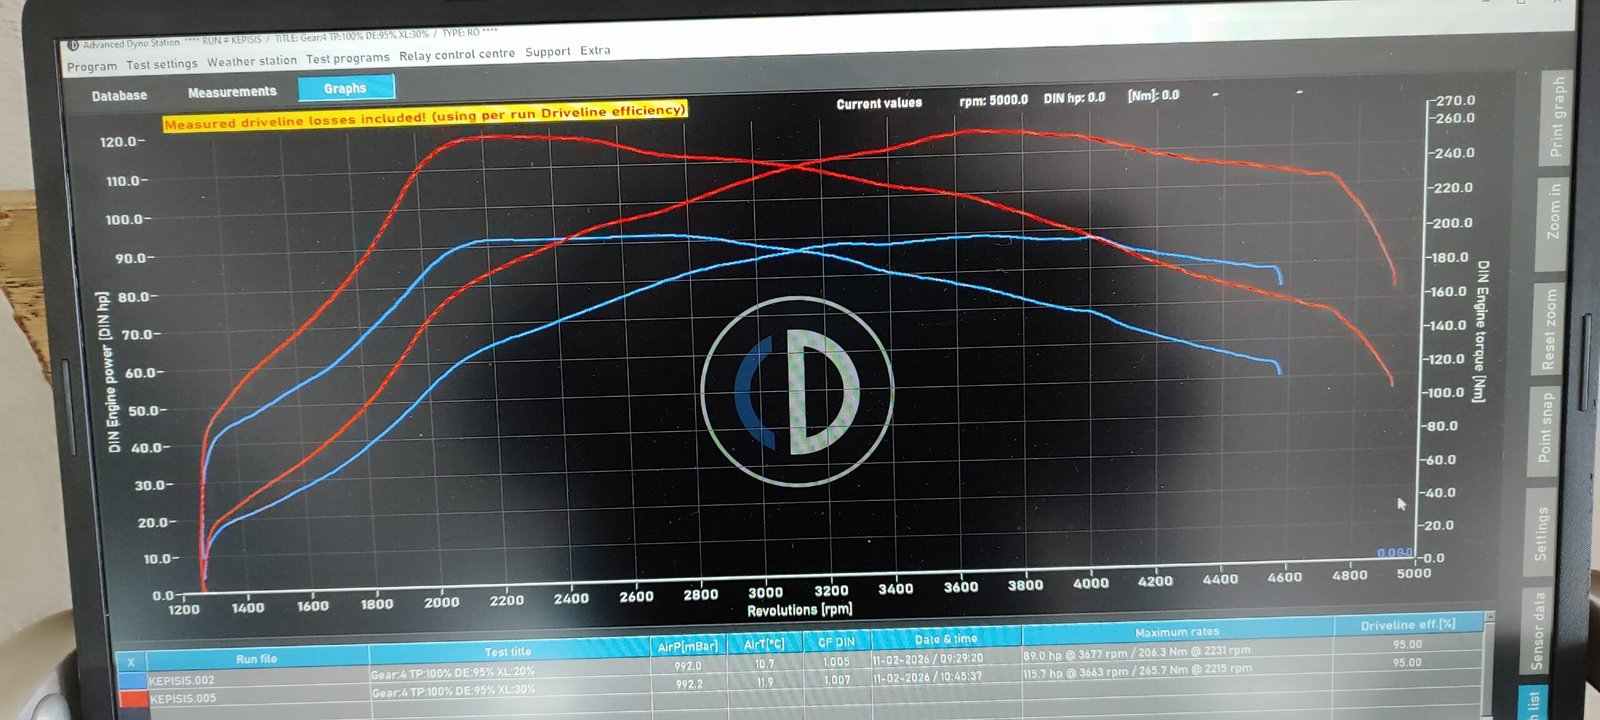The width and height of the screenshot is (1600, 720).
Task: Click the Advanced Dyno Station app icon
Action: click(x=72, y=45)
